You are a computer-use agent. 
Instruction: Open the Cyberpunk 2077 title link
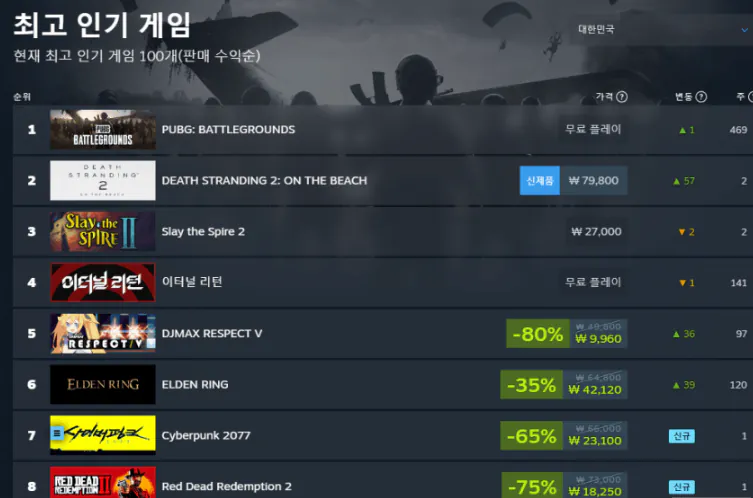206,436
